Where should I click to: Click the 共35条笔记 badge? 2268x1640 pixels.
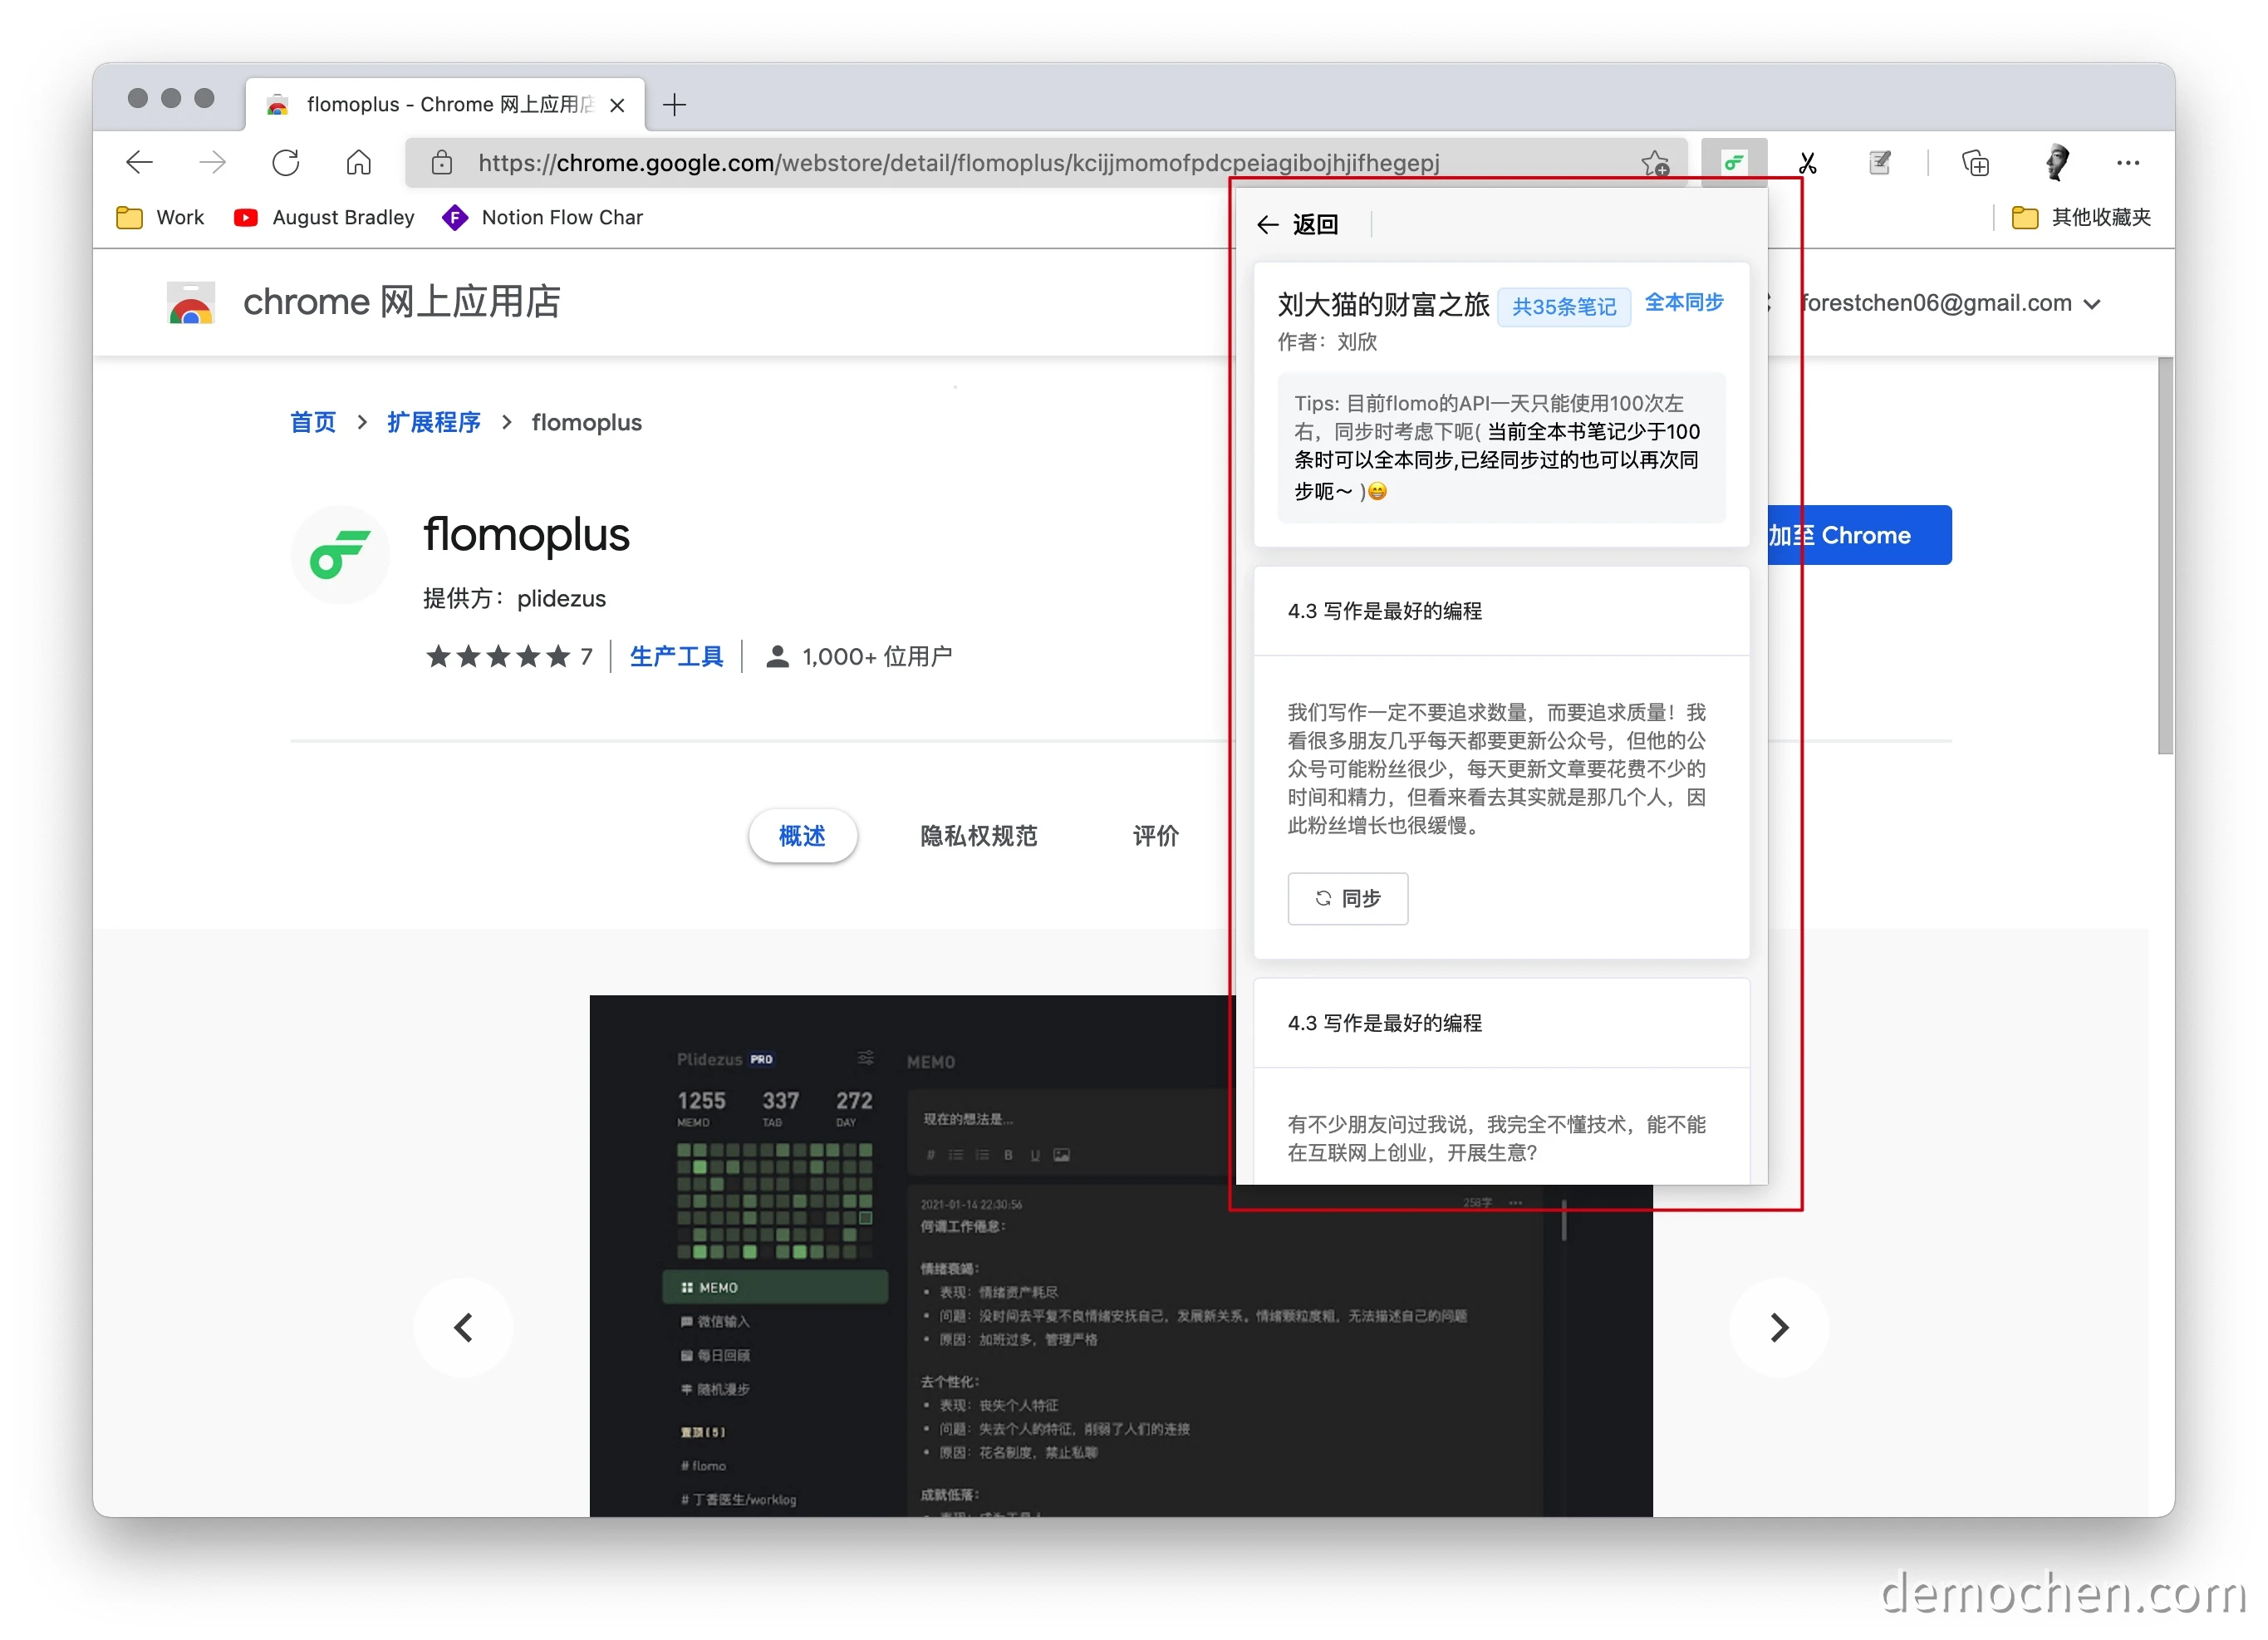[1564, 306]
